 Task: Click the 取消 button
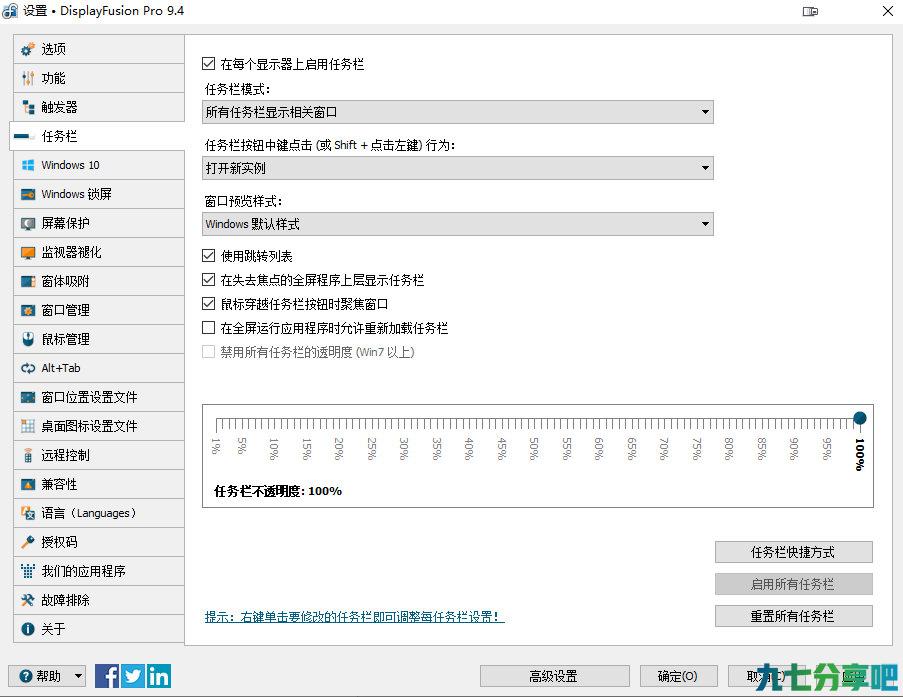[766, 676]
